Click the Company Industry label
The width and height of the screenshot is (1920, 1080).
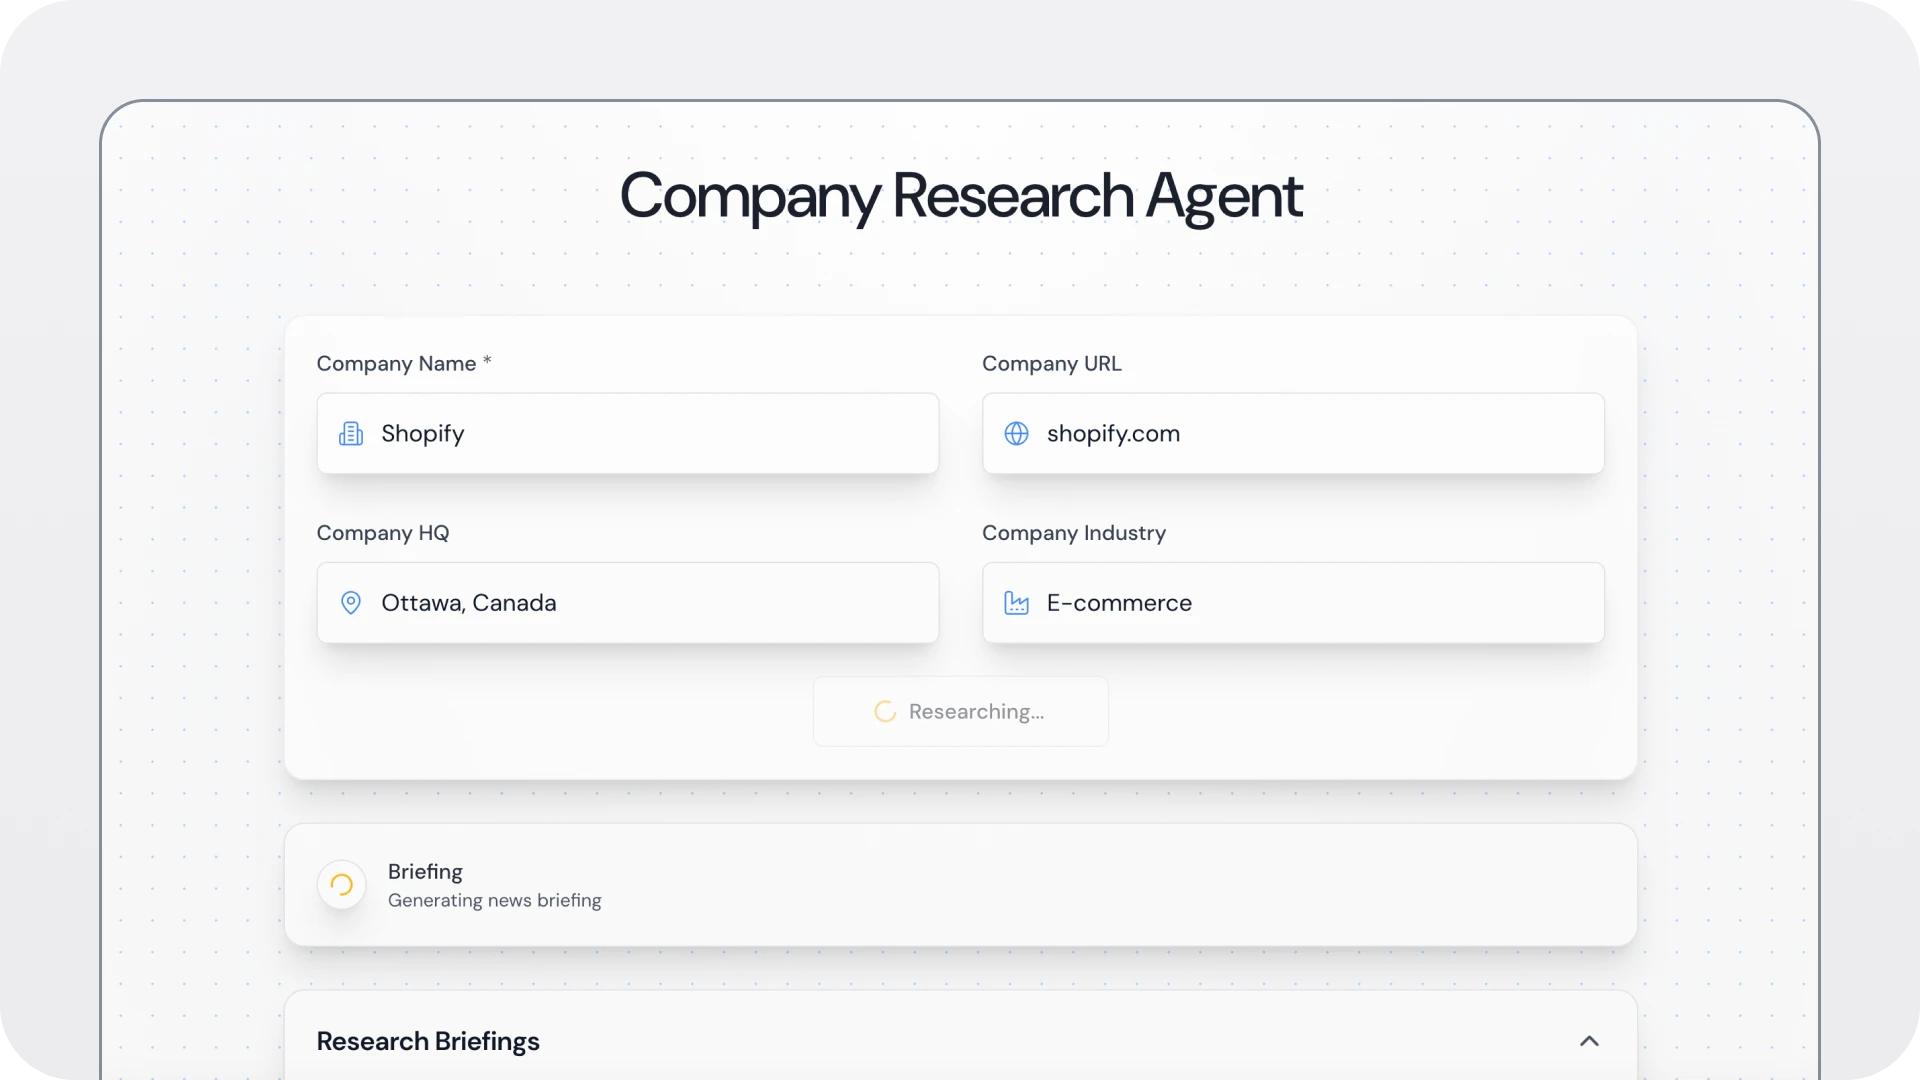1073,533
